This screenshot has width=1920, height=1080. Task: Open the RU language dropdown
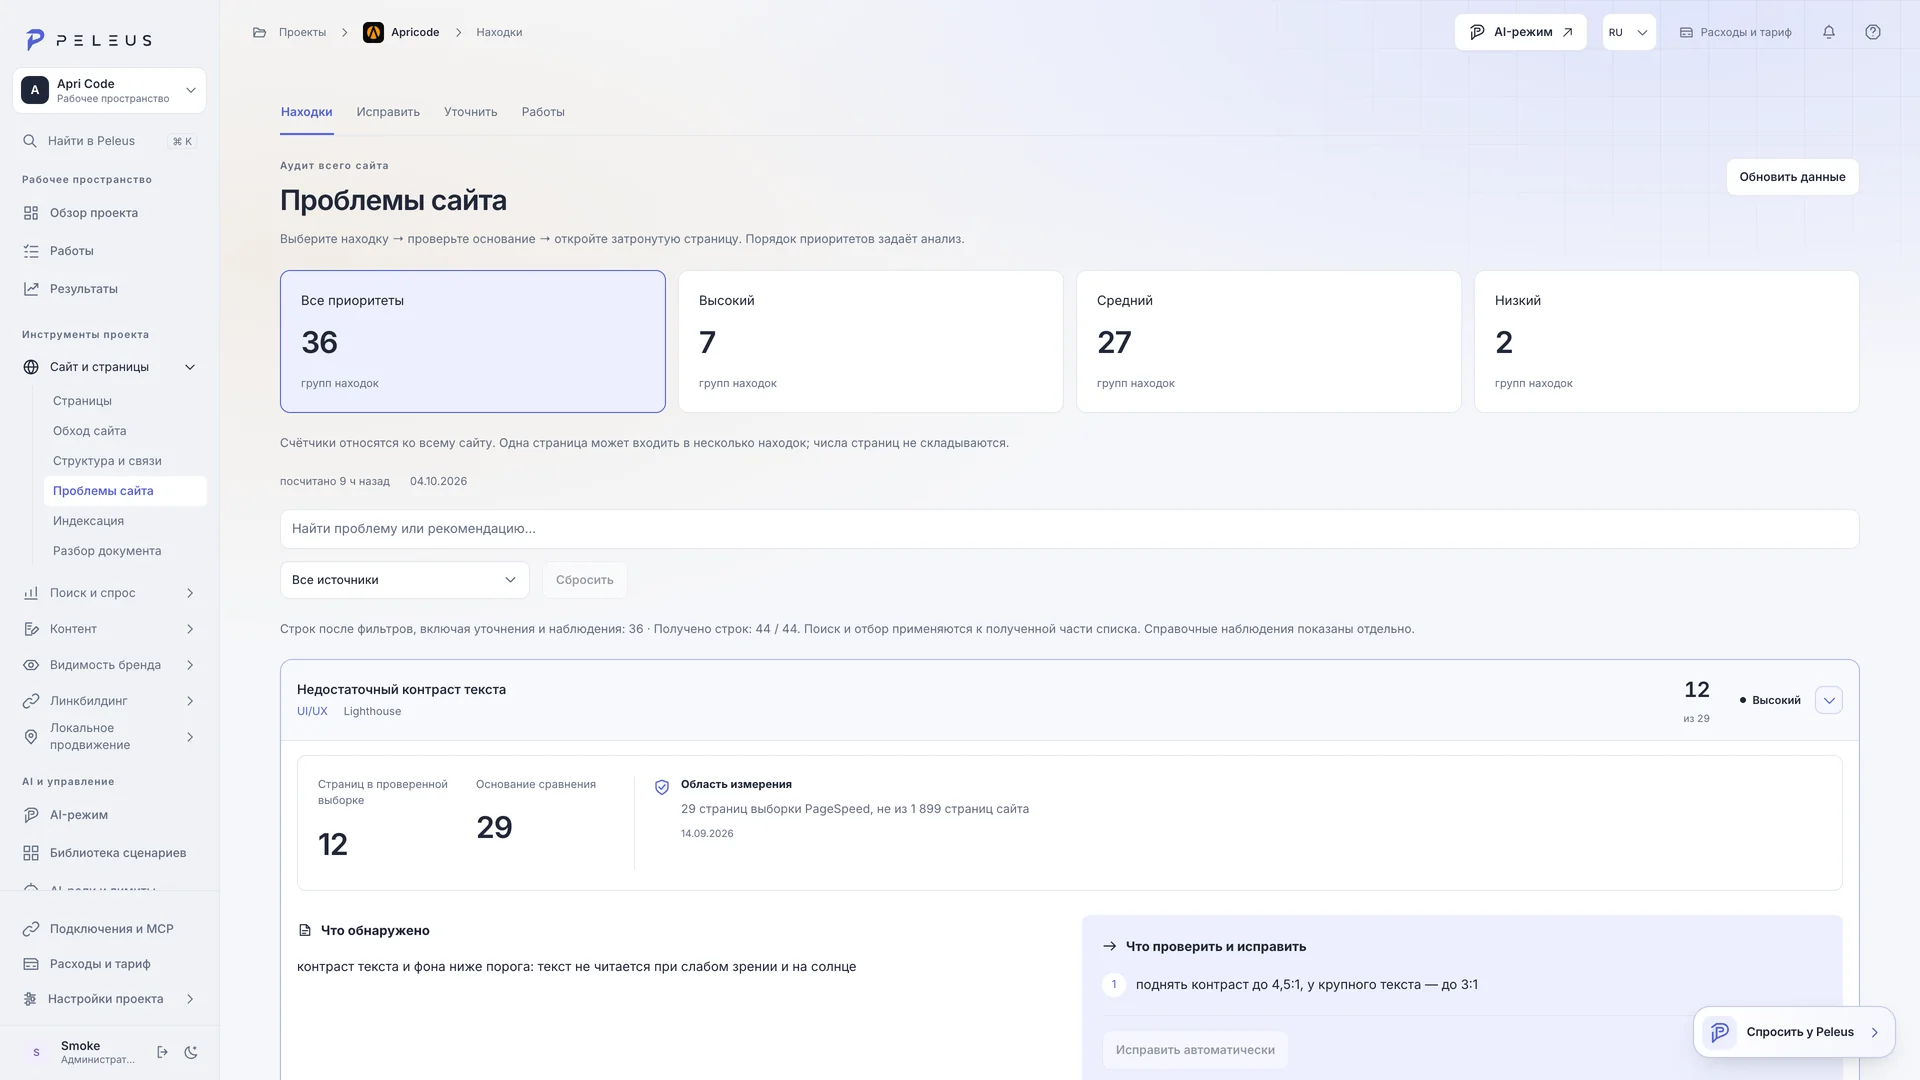click(x=1629, y=32)
